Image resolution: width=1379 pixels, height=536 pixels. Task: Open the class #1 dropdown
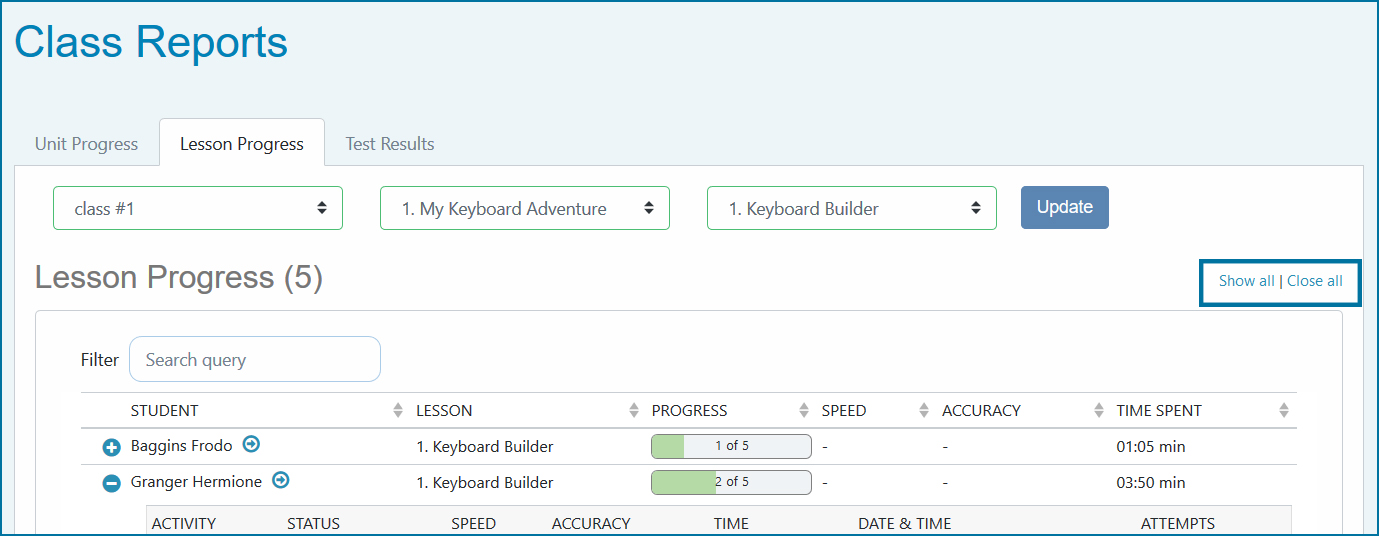coord(198,208)
